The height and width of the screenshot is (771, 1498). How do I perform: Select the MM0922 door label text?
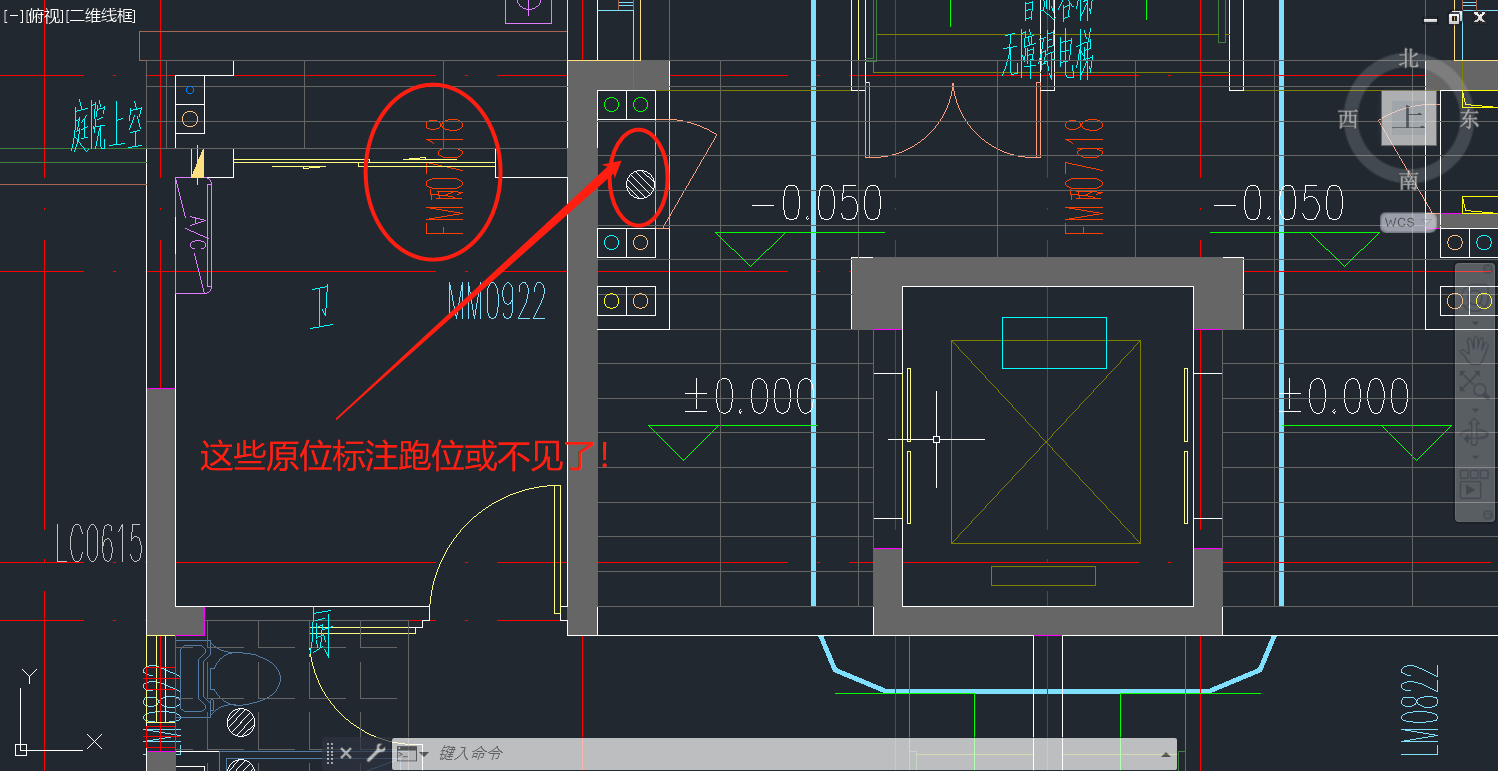click(497, 301)
